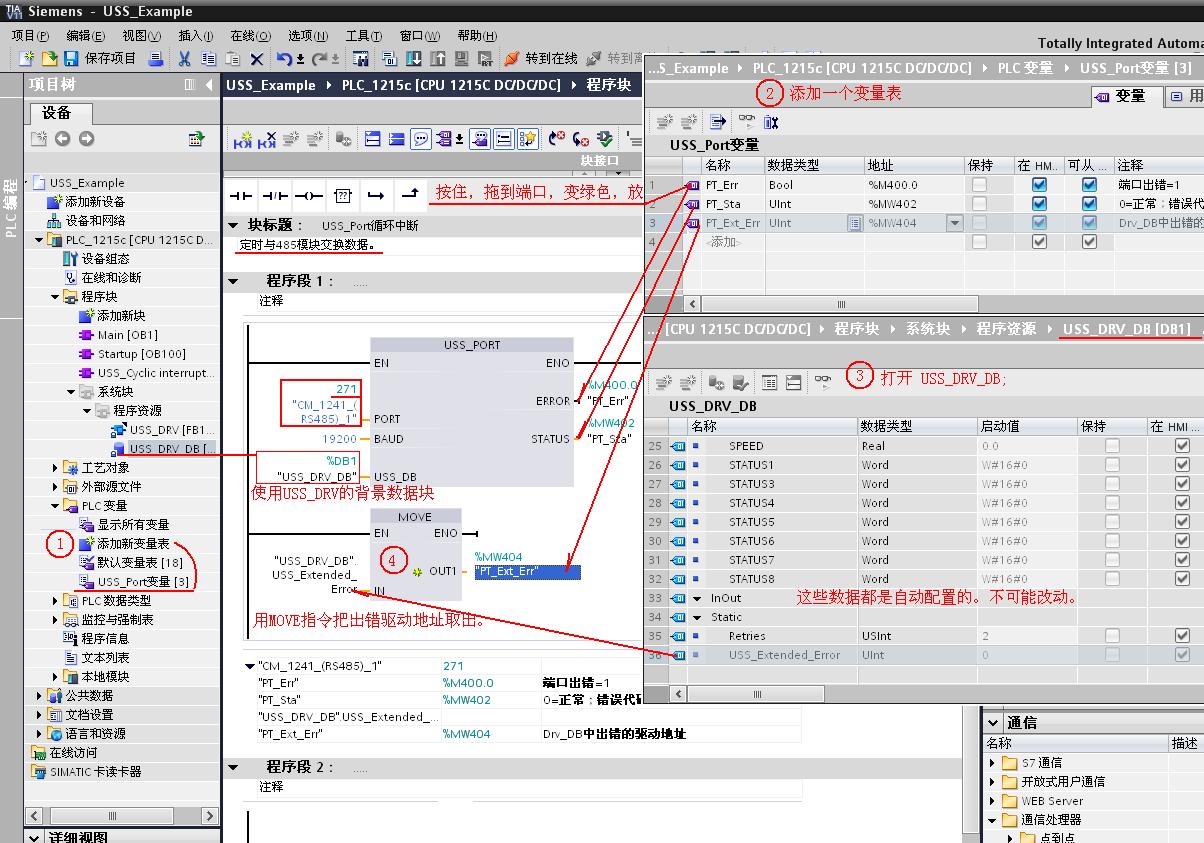Toggle HMI checkbox for Retries row
Screen dimensions: 1204x843
coord(1183,636)
